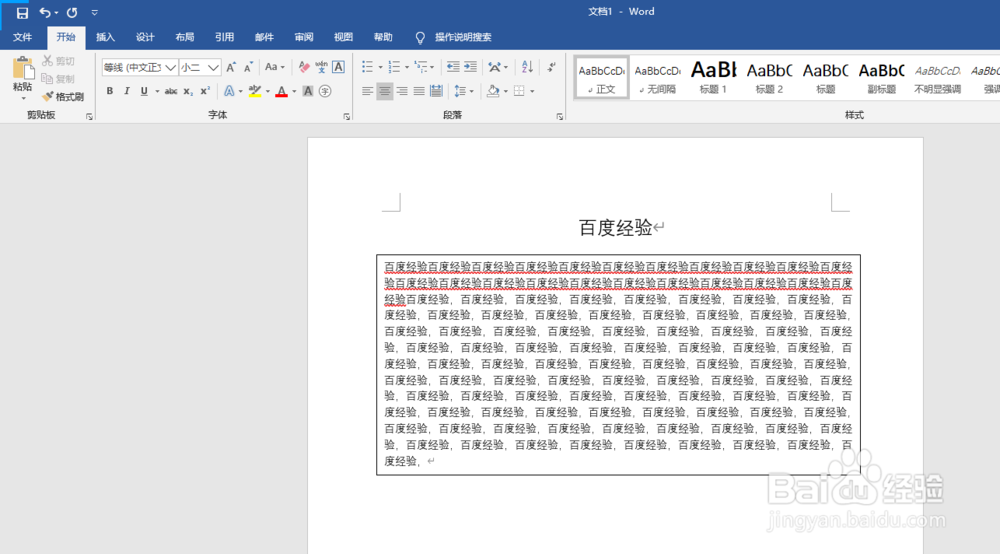Justify the text
The image size is (1000, 554).
click(x=419, y=91)
